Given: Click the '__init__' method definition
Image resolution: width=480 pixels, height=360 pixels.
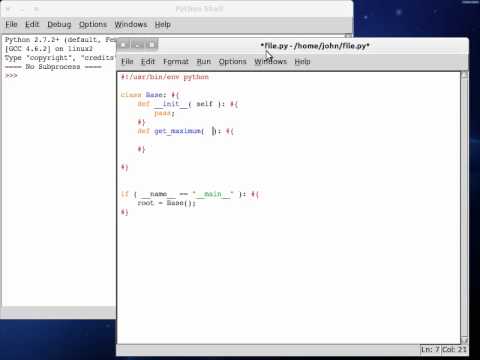Looking at the screenshot, I should pos(188,104).
